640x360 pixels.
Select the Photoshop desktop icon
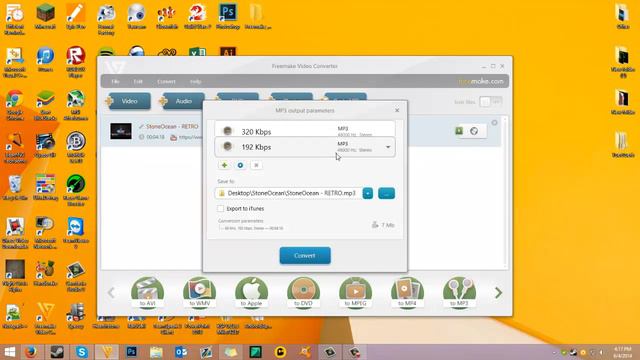(228, 17)
